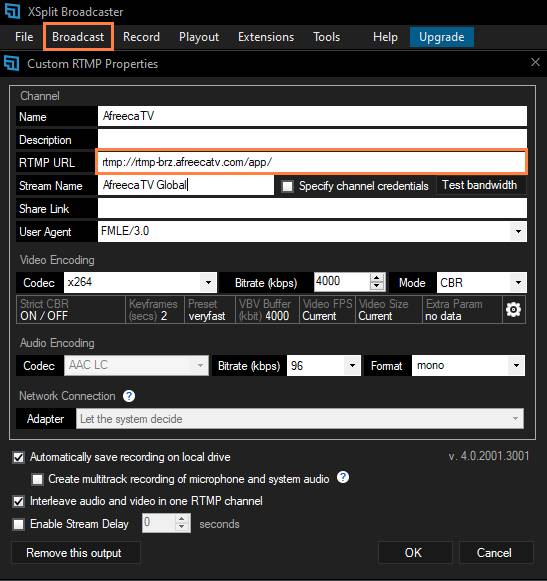Image resolution: width=547 pixels, height=581 pixels.
Task: Expand the Mode CBR dropdown
Action: tap(518, 283)
